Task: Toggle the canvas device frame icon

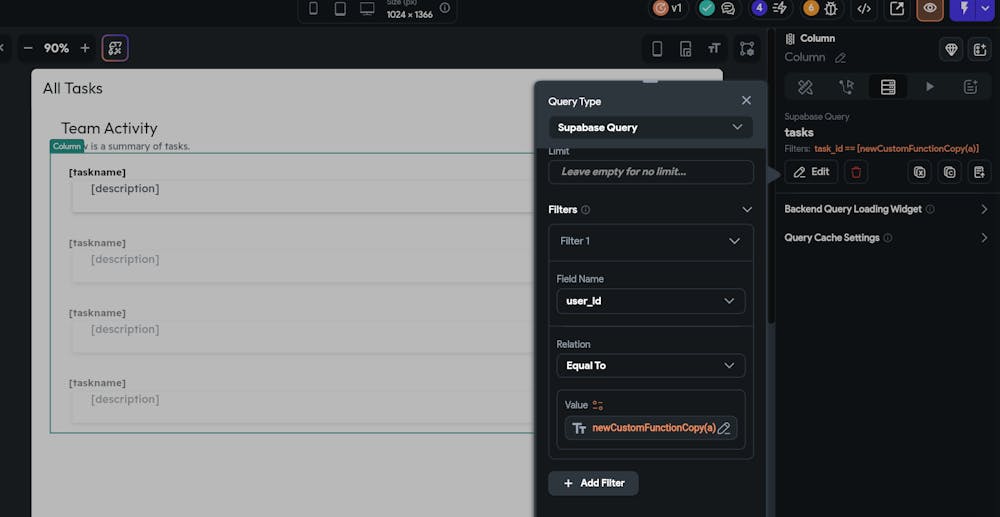Action: point(657,48)
